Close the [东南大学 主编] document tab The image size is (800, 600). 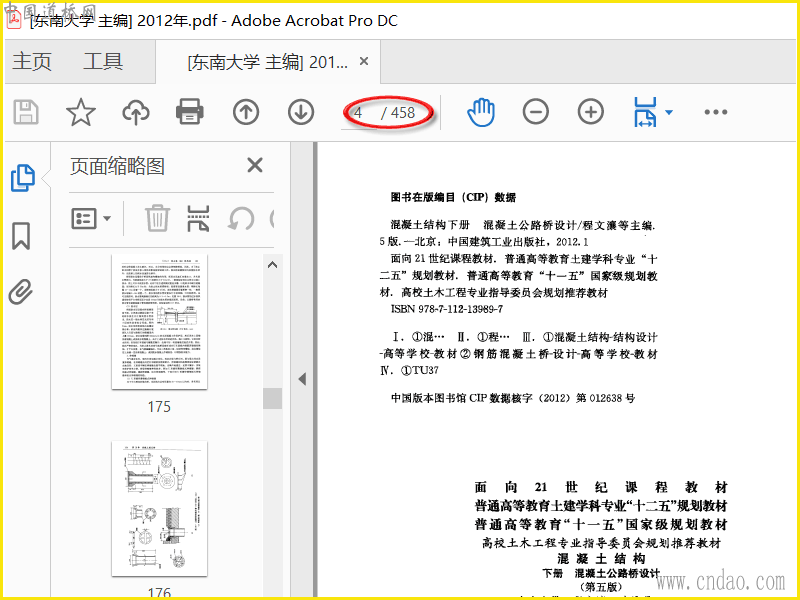point(364,61)
